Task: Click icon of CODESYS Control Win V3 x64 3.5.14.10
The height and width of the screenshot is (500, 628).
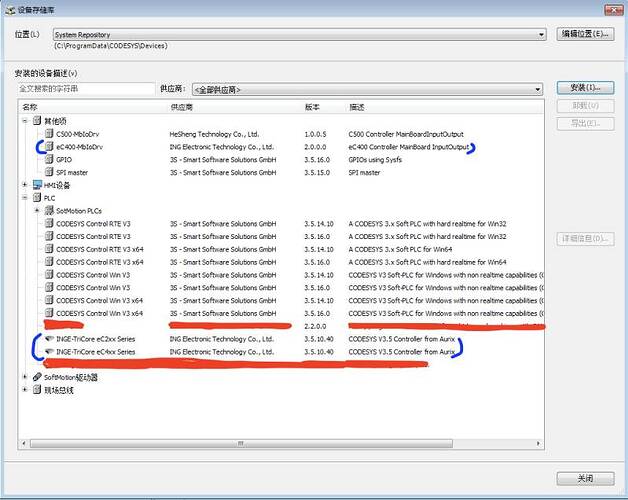Action: (49, 300)
